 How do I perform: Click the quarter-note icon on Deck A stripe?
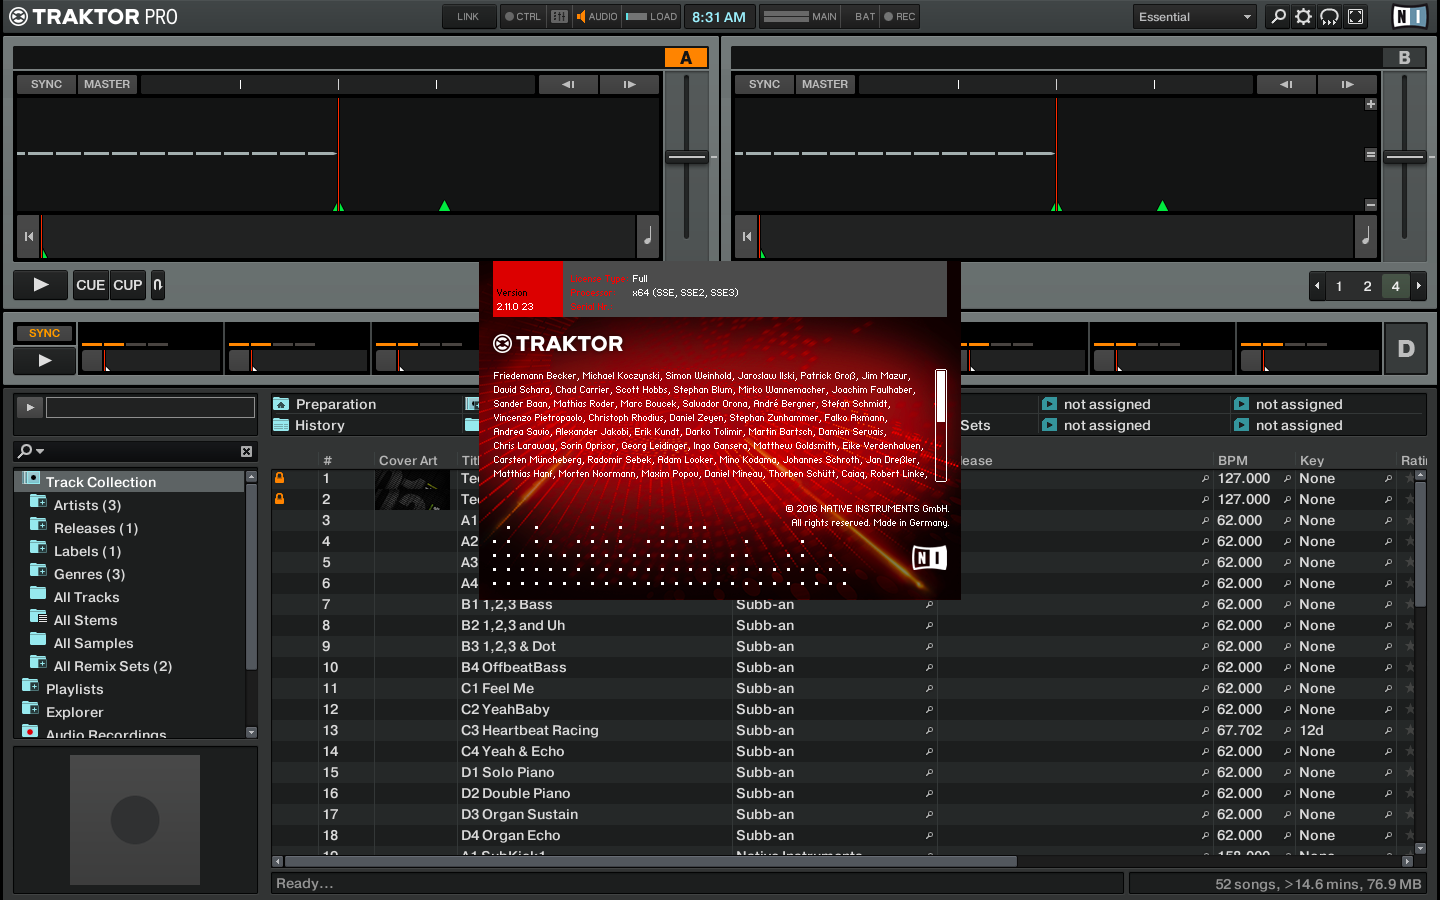click(648, 237)
